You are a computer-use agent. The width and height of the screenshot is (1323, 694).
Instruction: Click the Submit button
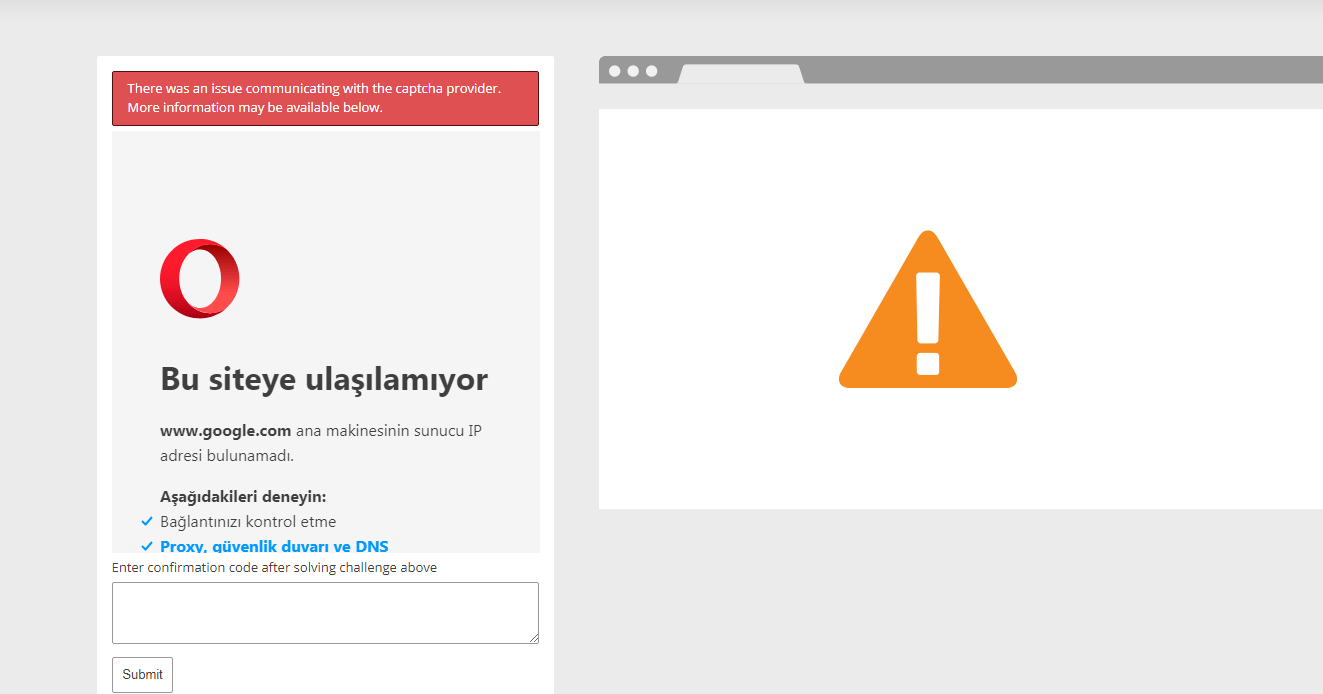(x=142, y=675)
